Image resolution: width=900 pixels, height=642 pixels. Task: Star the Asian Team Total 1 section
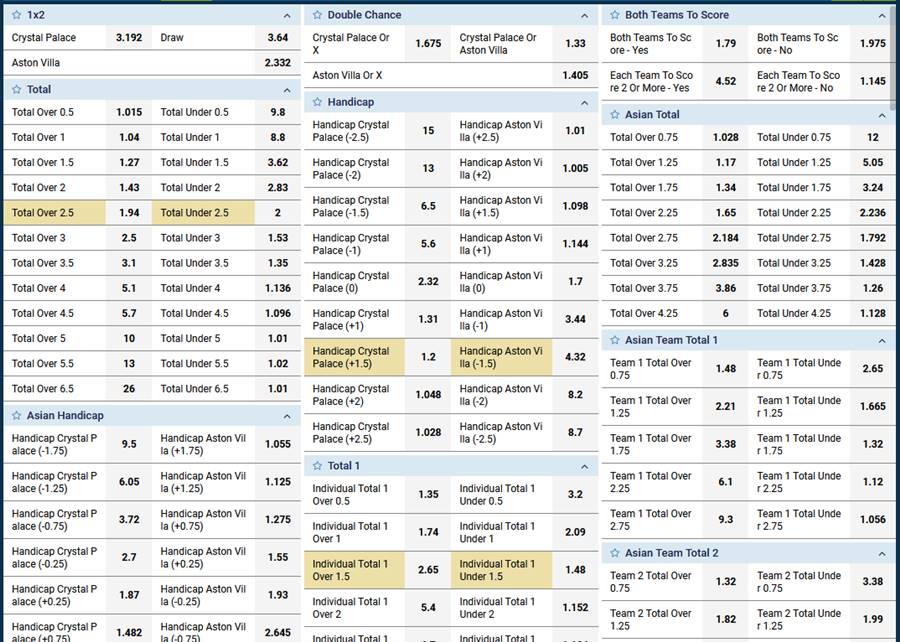click(614, 340)
